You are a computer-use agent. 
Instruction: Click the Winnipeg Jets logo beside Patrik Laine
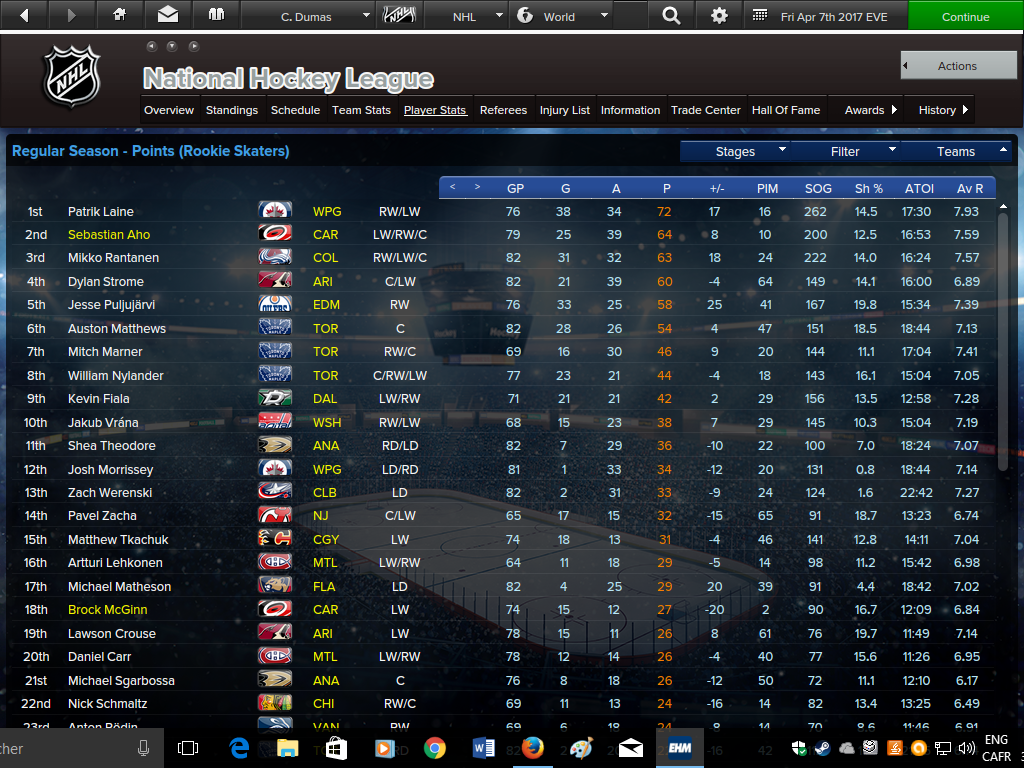(x=275, y=210)
